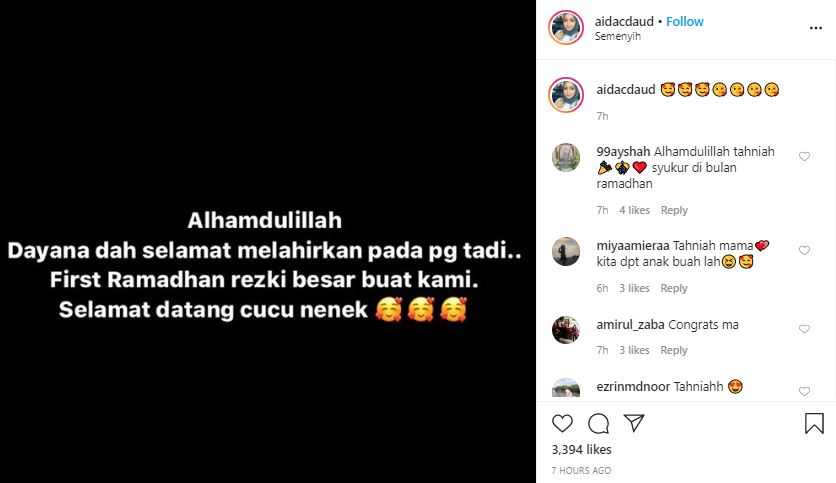View the 3,394 likes list
836x483 pixels.
pos(581,449)
